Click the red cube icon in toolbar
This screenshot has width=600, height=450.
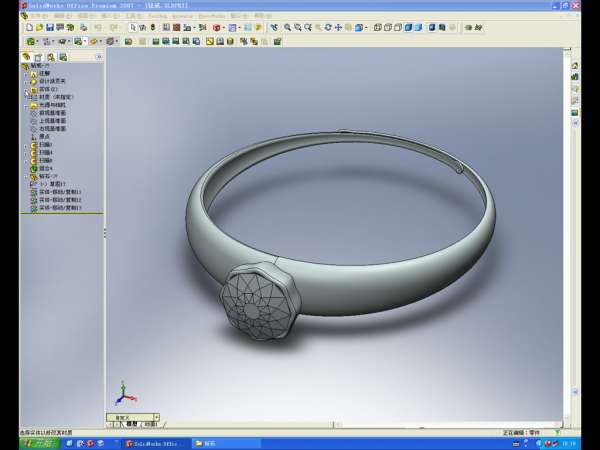coord(216,28)
